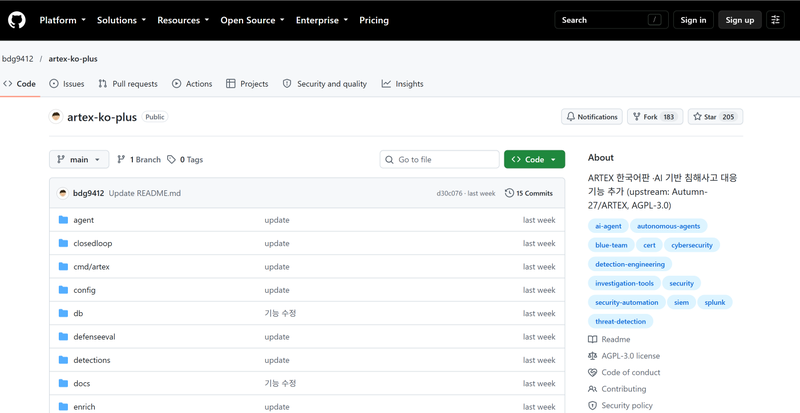
Task: Open the update commit message in agent row
Action: (x=277, y=220)
